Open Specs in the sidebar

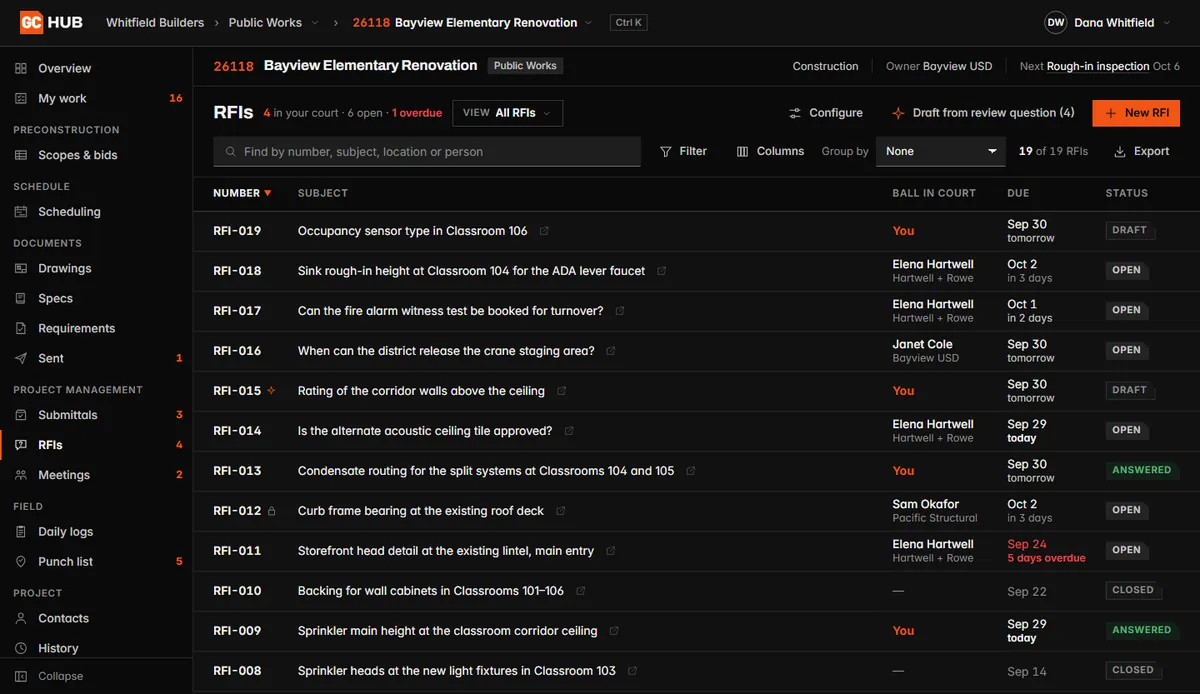coord(96,299)
